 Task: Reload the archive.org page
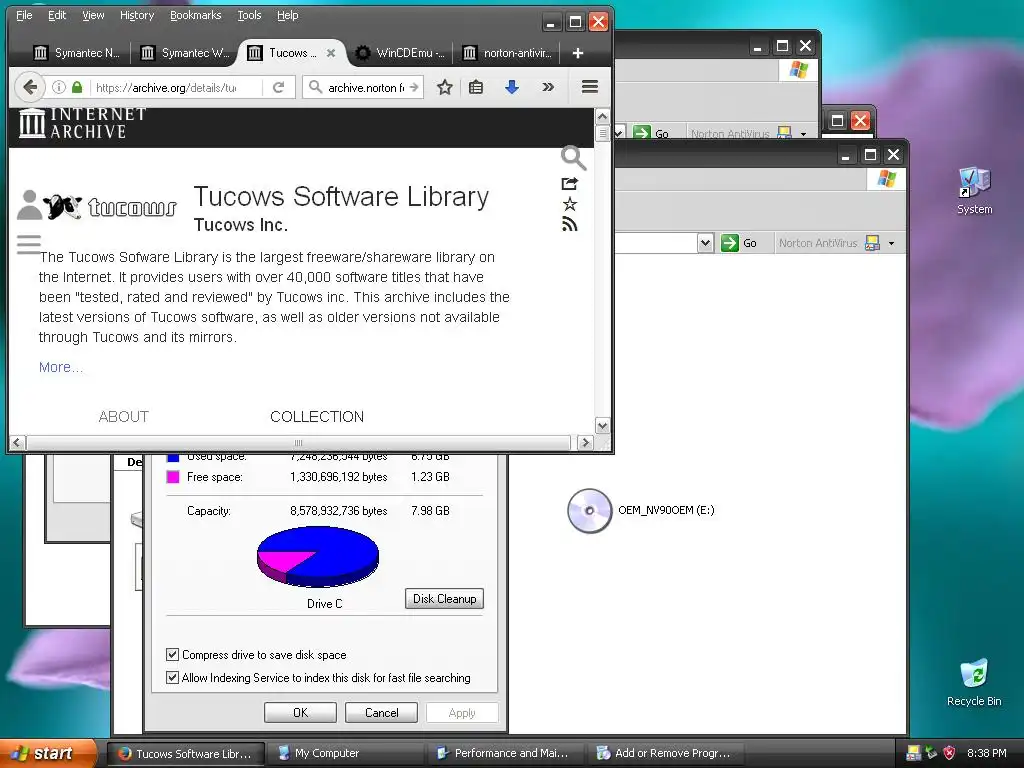pos(278,87)
